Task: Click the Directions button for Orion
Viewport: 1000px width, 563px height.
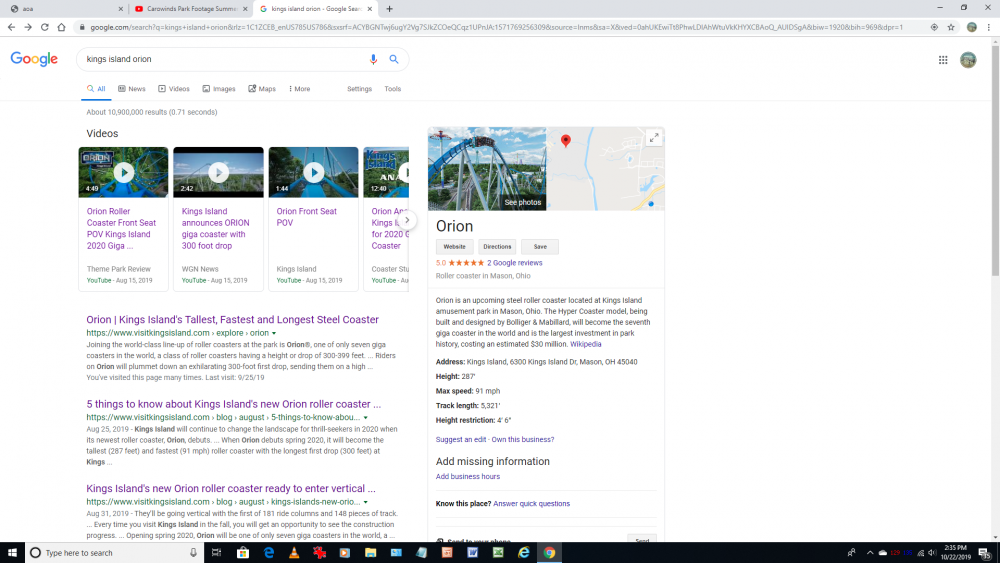Action: click(497, 247)
